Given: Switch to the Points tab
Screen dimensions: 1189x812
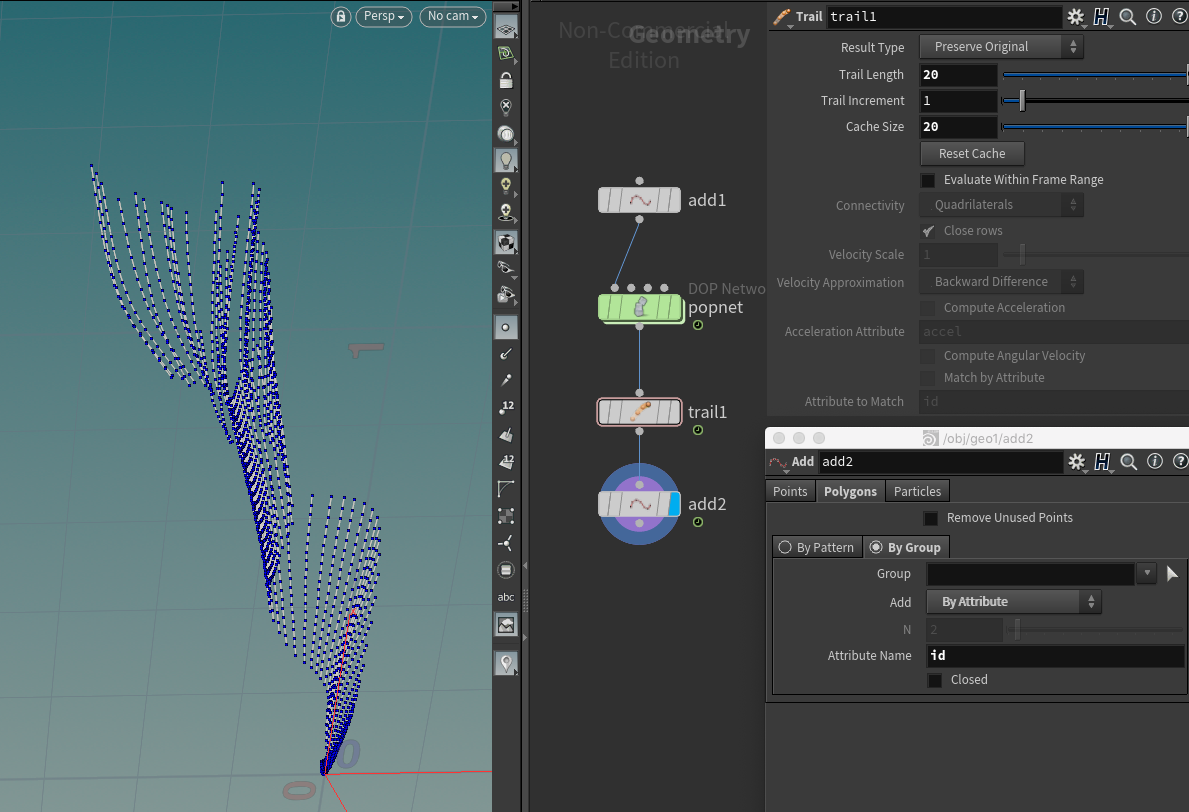Looking at the screenshot, I should pos(790,491).
